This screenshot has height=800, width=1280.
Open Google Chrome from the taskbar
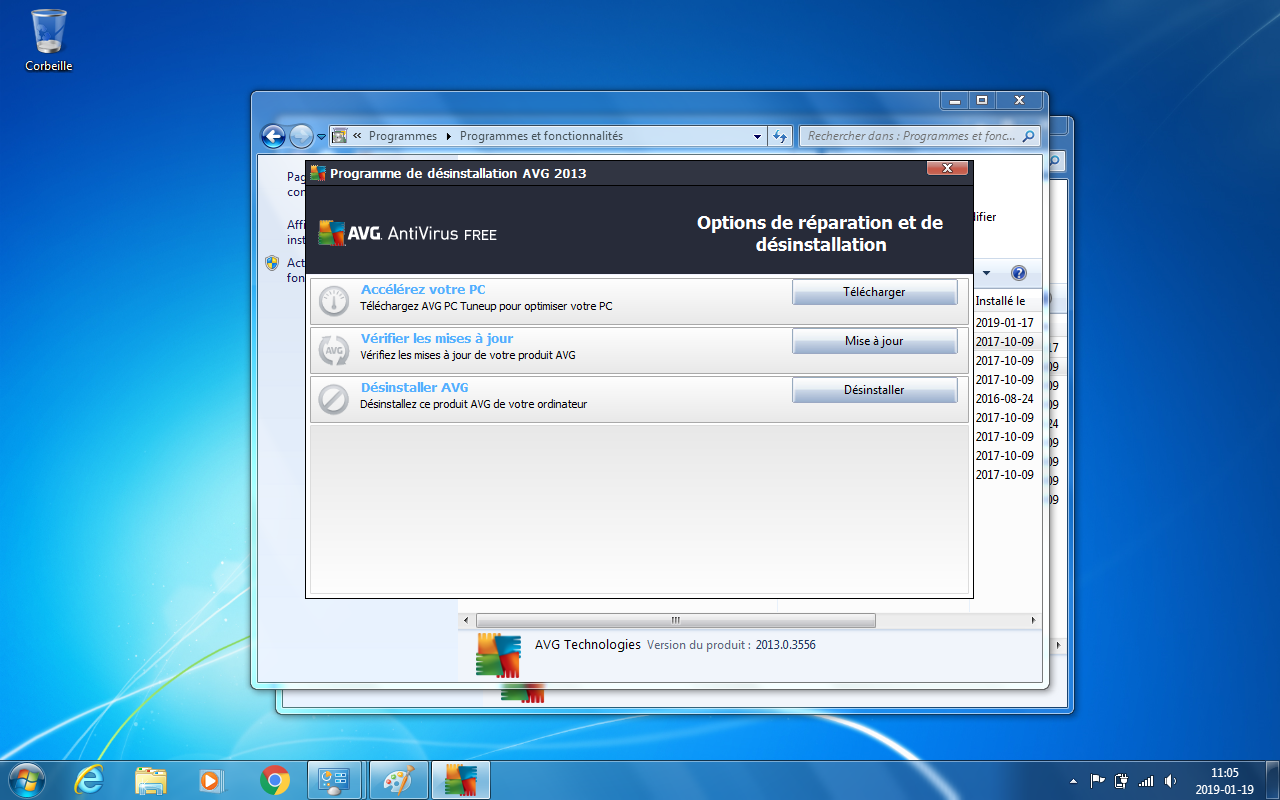275,779
